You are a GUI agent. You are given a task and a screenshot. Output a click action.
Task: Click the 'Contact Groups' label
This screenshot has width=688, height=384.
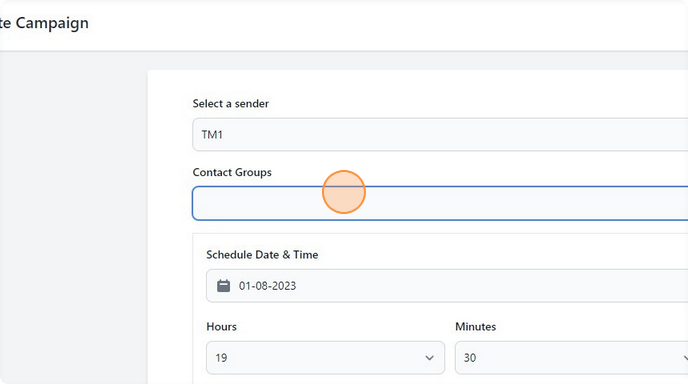click(x=232, y=172)
